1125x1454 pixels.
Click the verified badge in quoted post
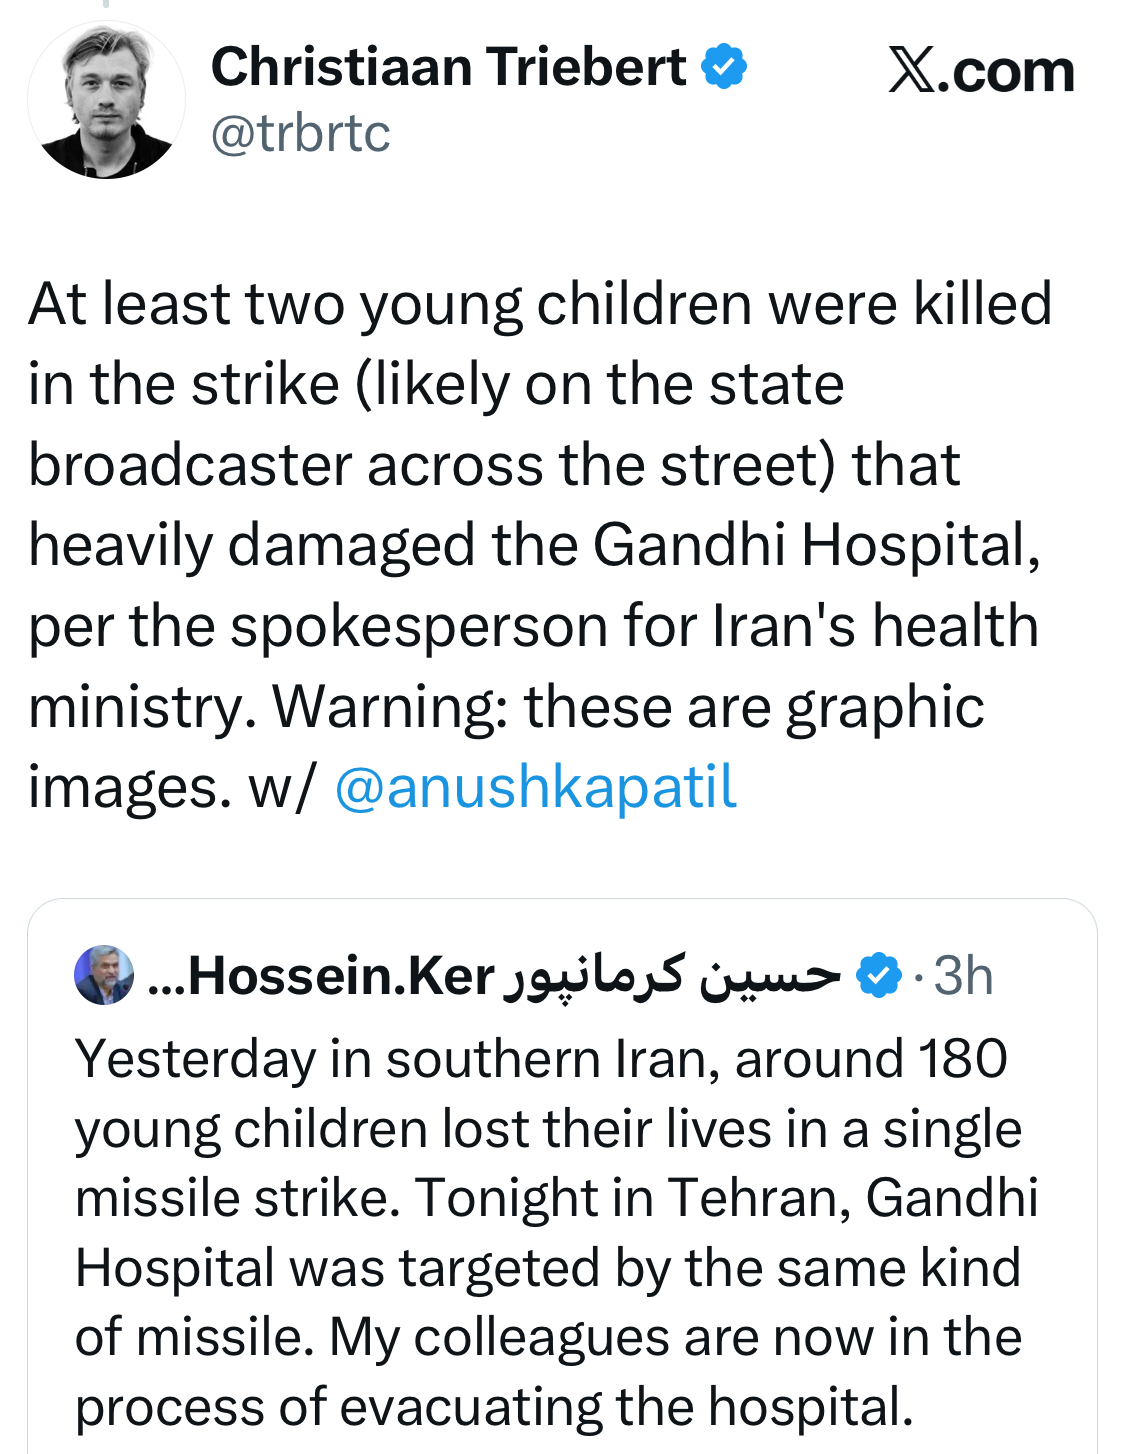(880, 976)
